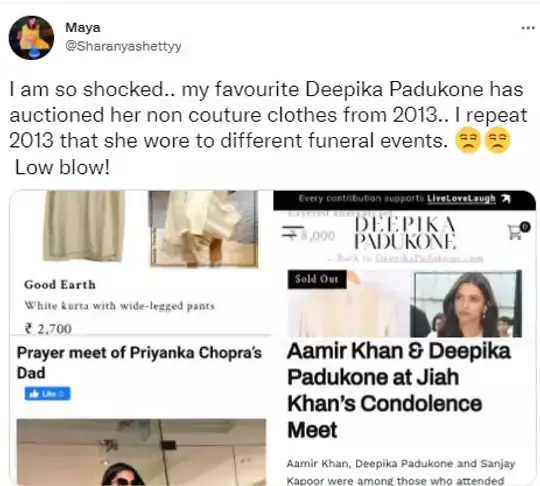Open the Deepika condolence meet photo
540x486 pixels.
point(466,304)
